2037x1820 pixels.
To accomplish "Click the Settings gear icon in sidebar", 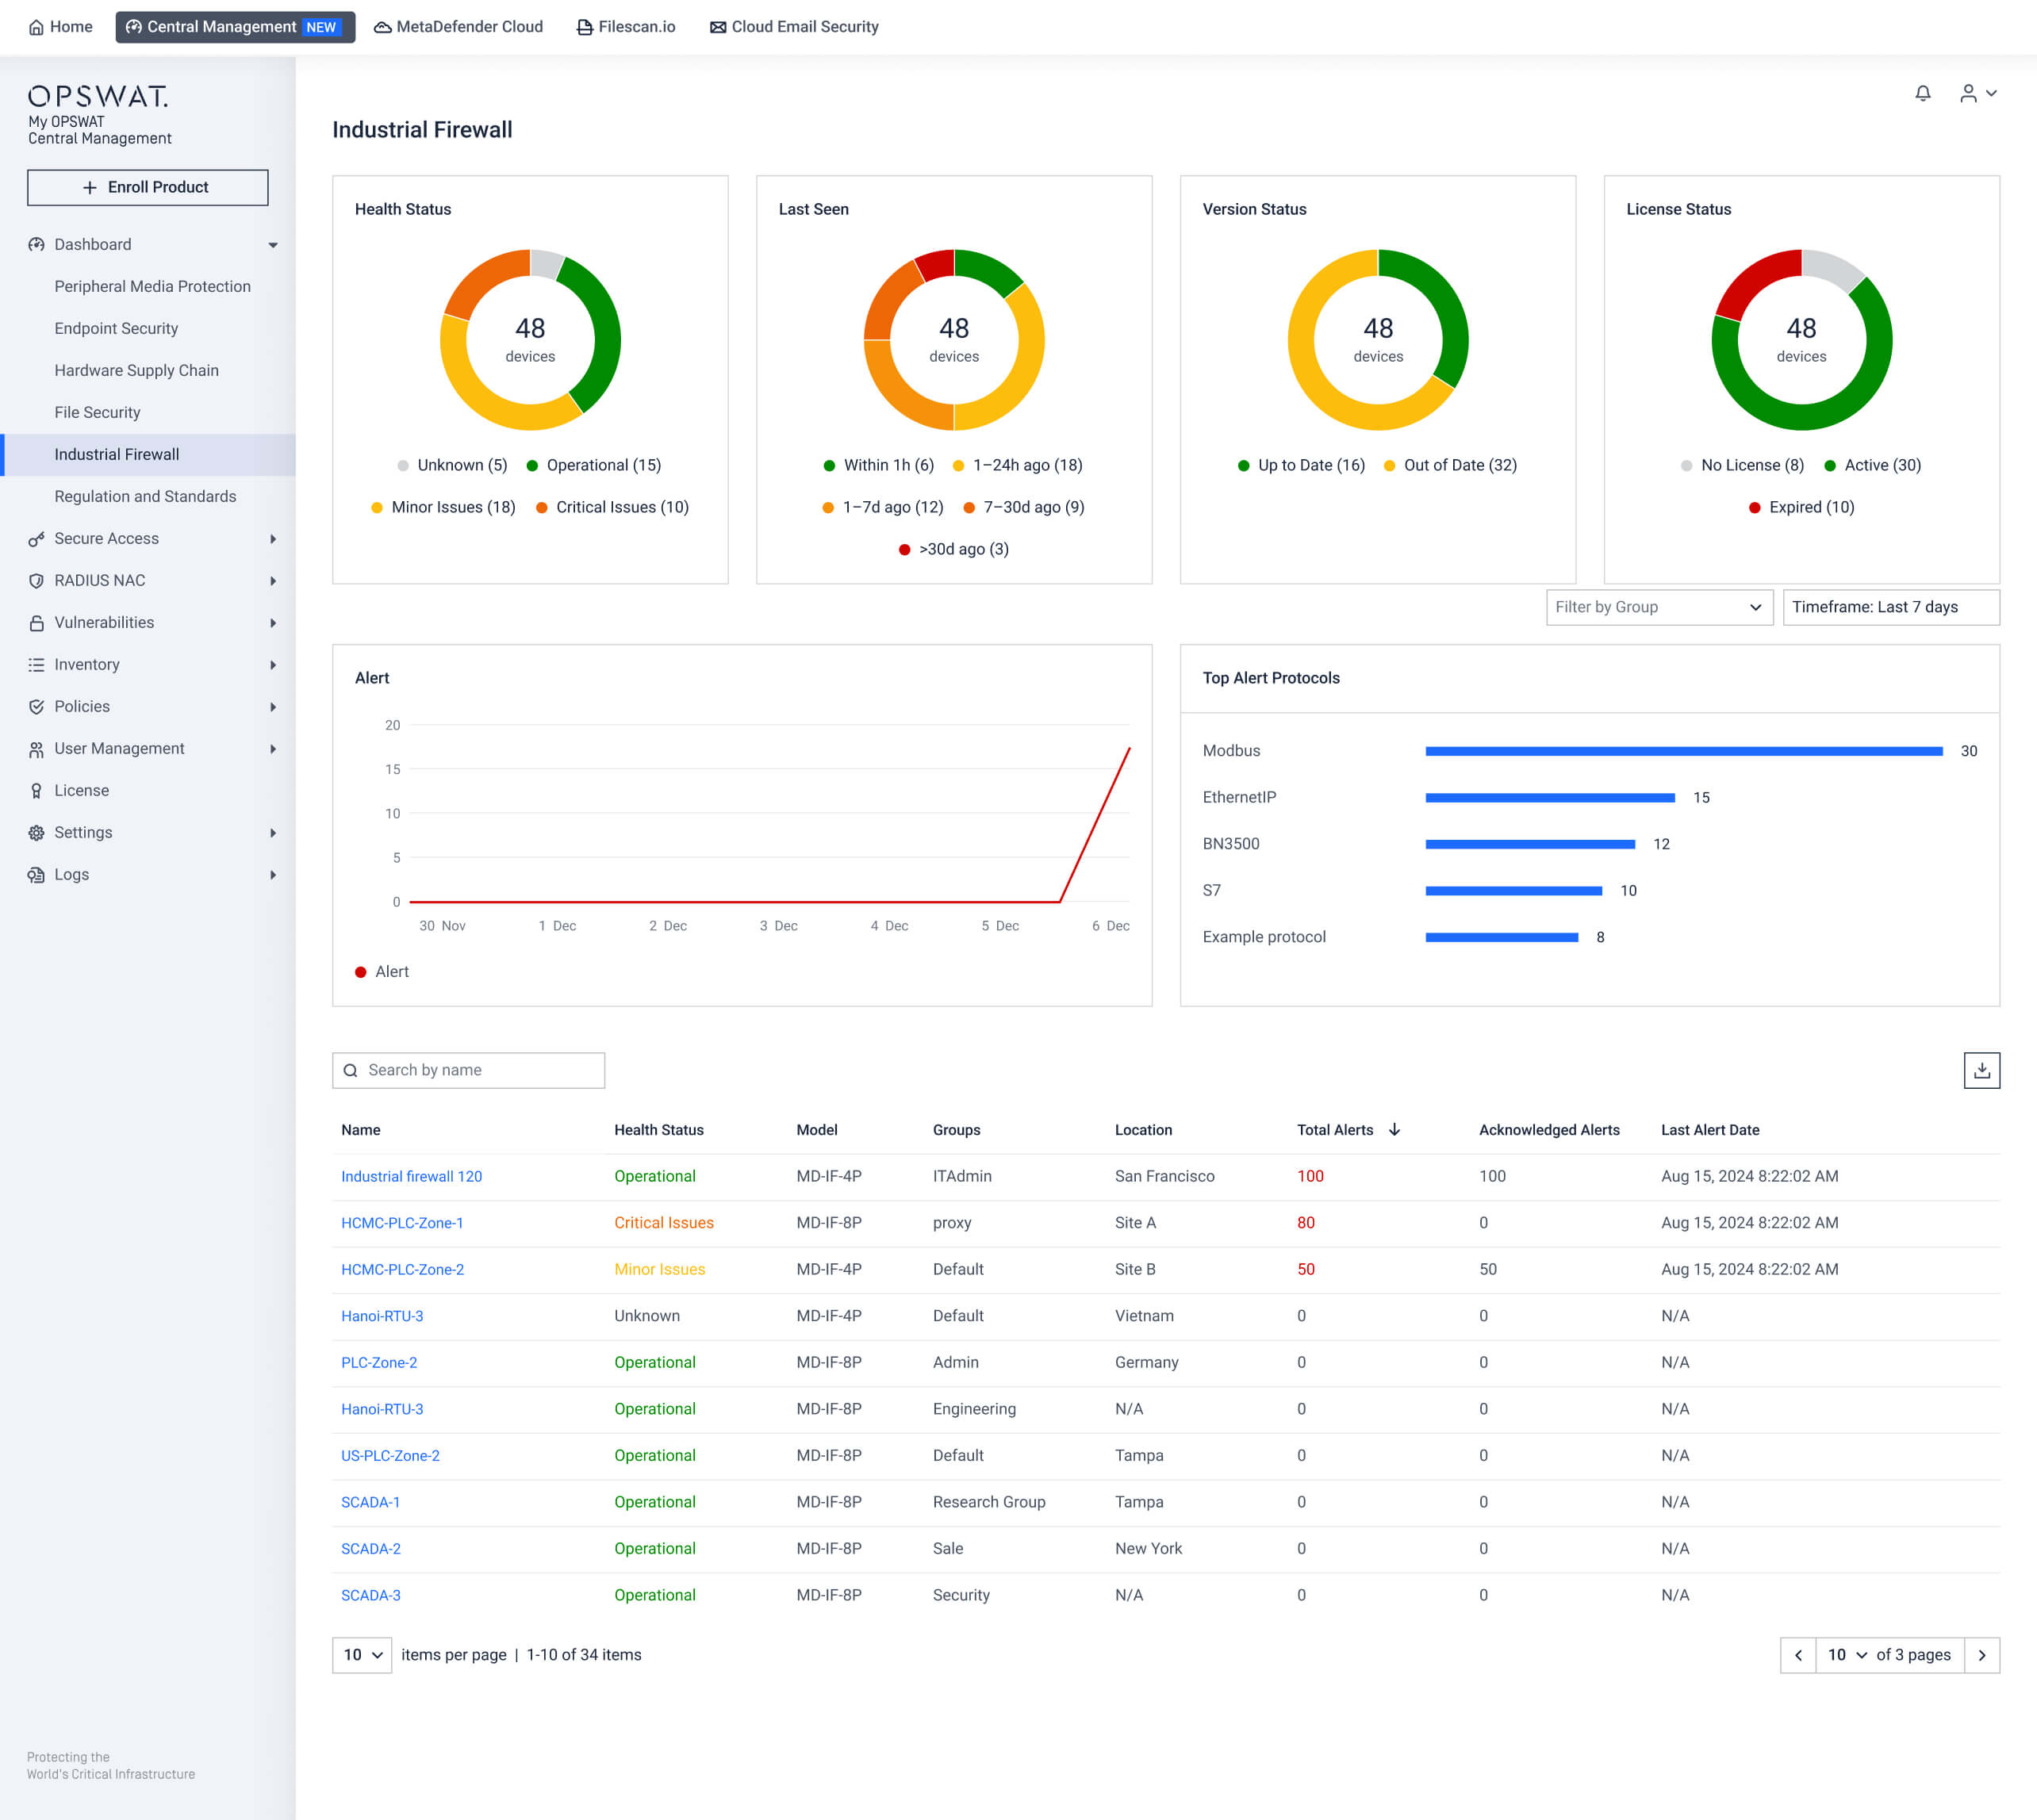I will 36,832.
